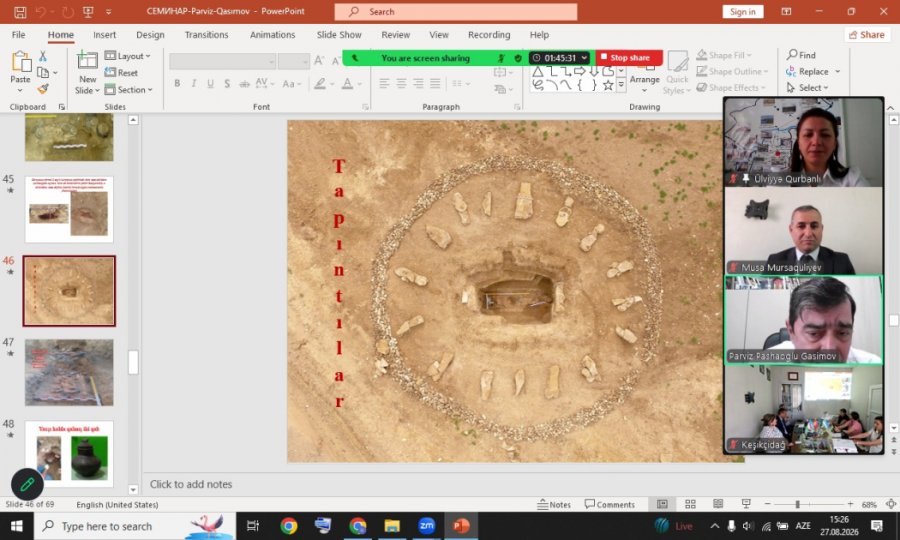Open File Explorer from taskbar
900x540 pixels.
pyautogui.click(x=392, y=526)
